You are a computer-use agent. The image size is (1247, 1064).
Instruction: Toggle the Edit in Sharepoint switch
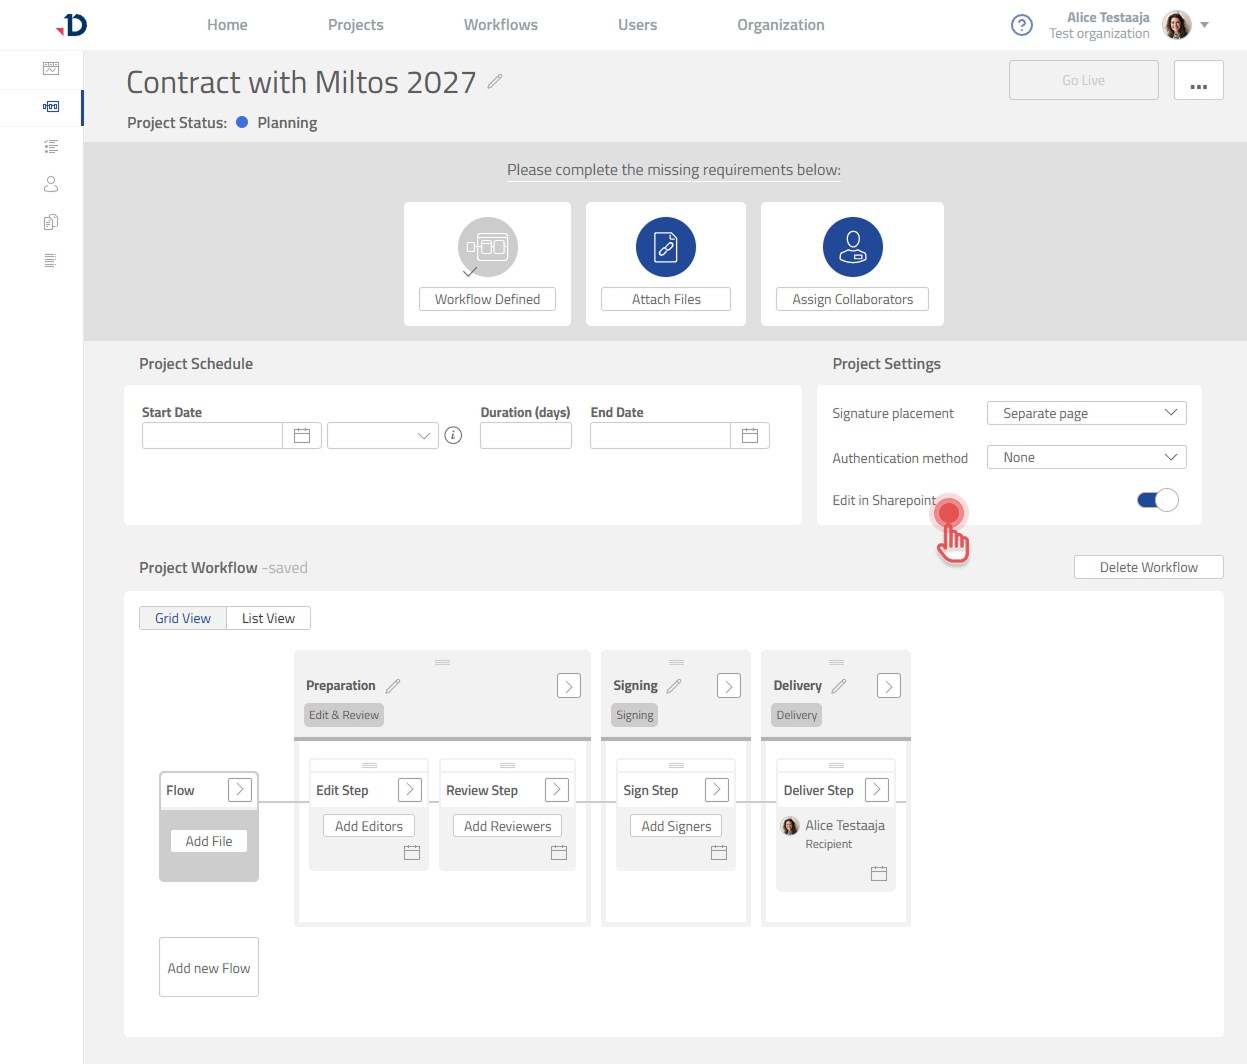(x=1158, y=500)
